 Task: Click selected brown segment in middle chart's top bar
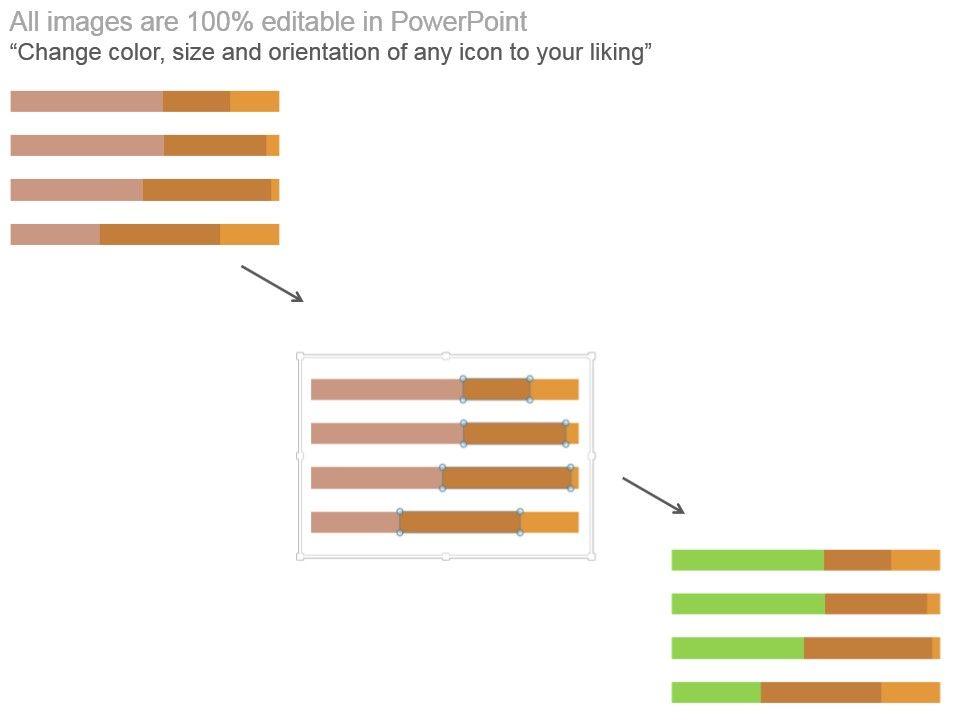pyautogui.click(x=496, y=389)
